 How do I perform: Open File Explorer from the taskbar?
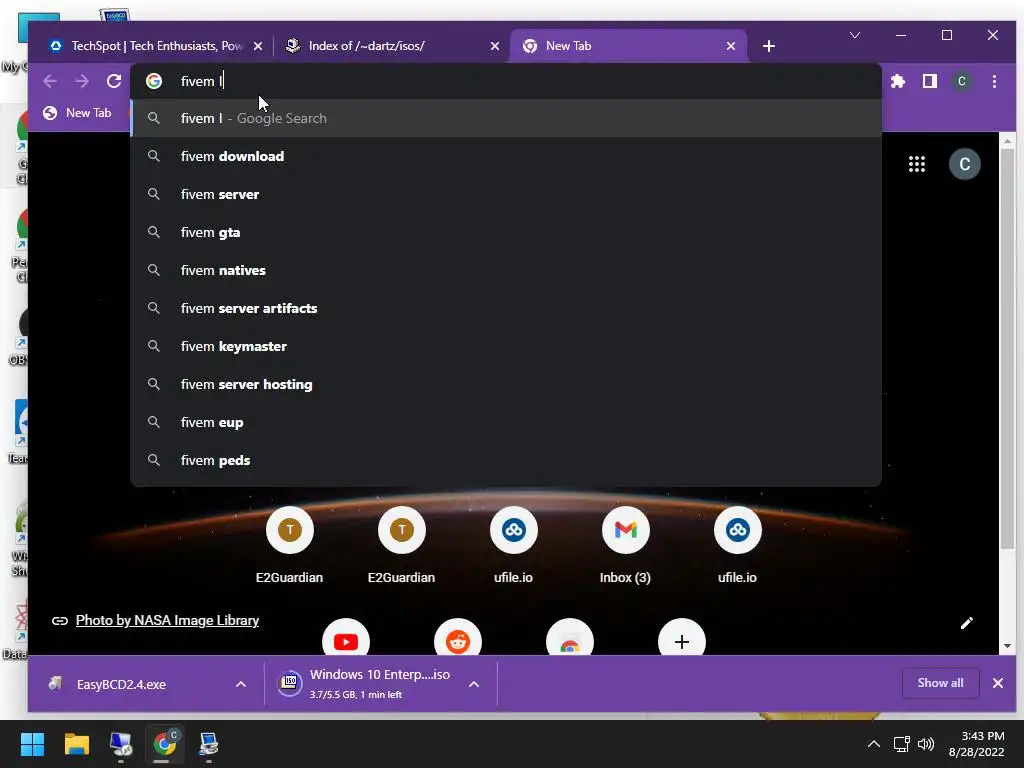(x=76, y=744)
